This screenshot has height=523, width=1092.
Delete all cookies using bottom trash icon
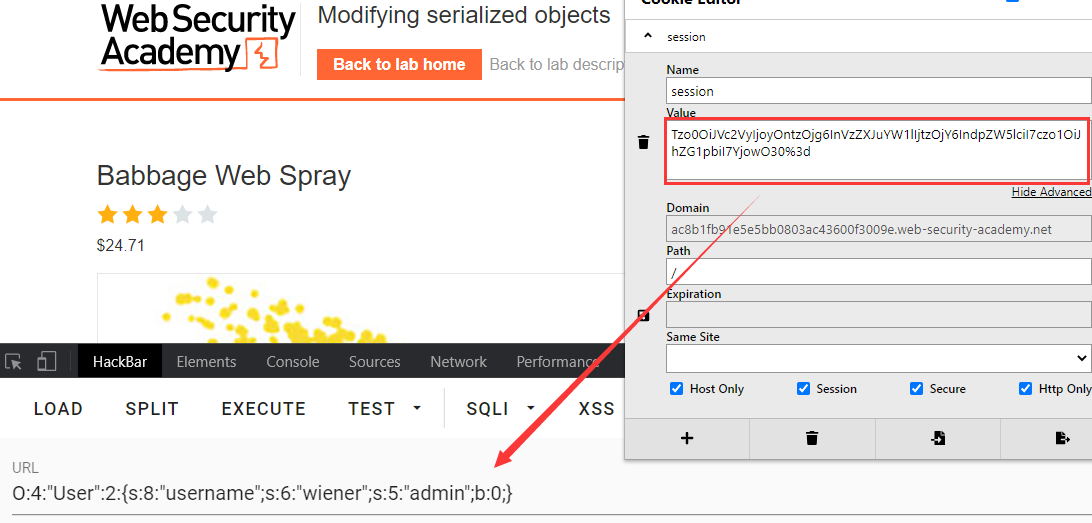(x=812, y=438)
